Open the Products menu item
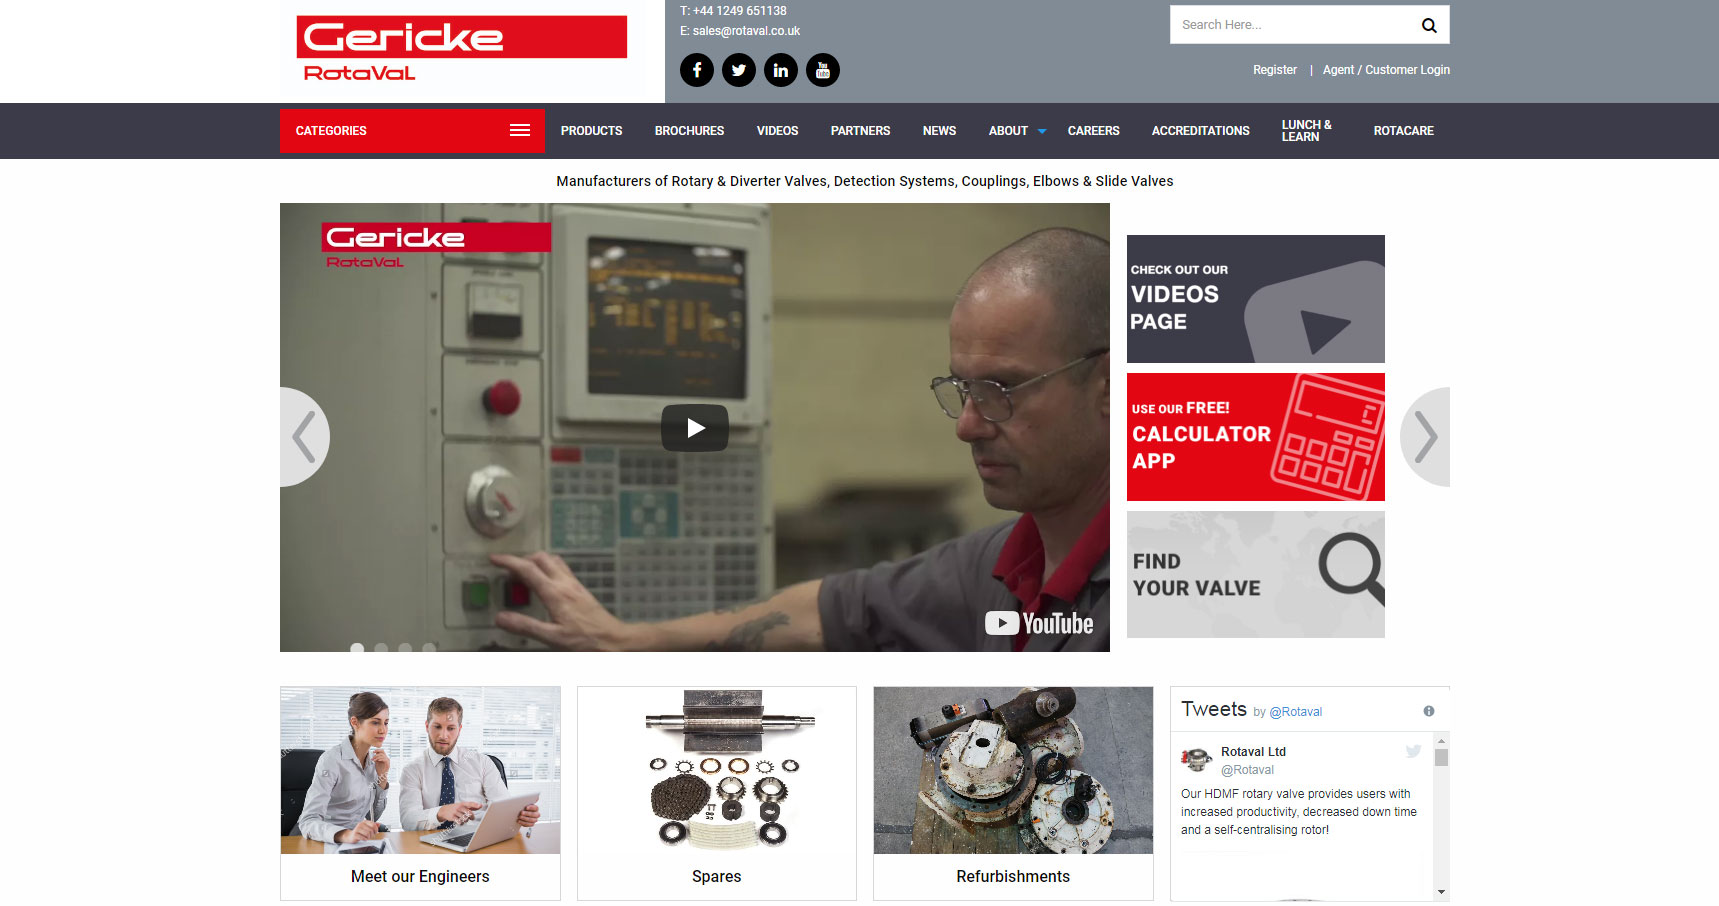Viewport: 1719px width, 906px height. point(591,131)
